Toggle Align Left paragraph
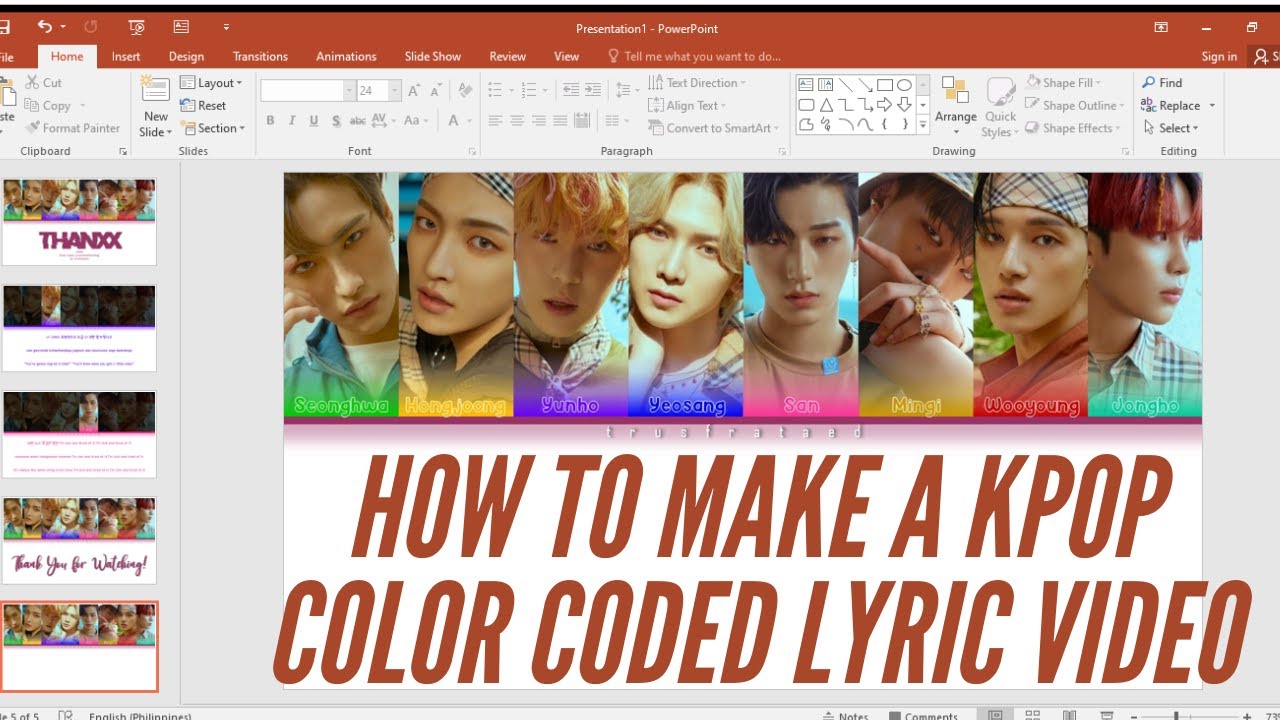 495,121
